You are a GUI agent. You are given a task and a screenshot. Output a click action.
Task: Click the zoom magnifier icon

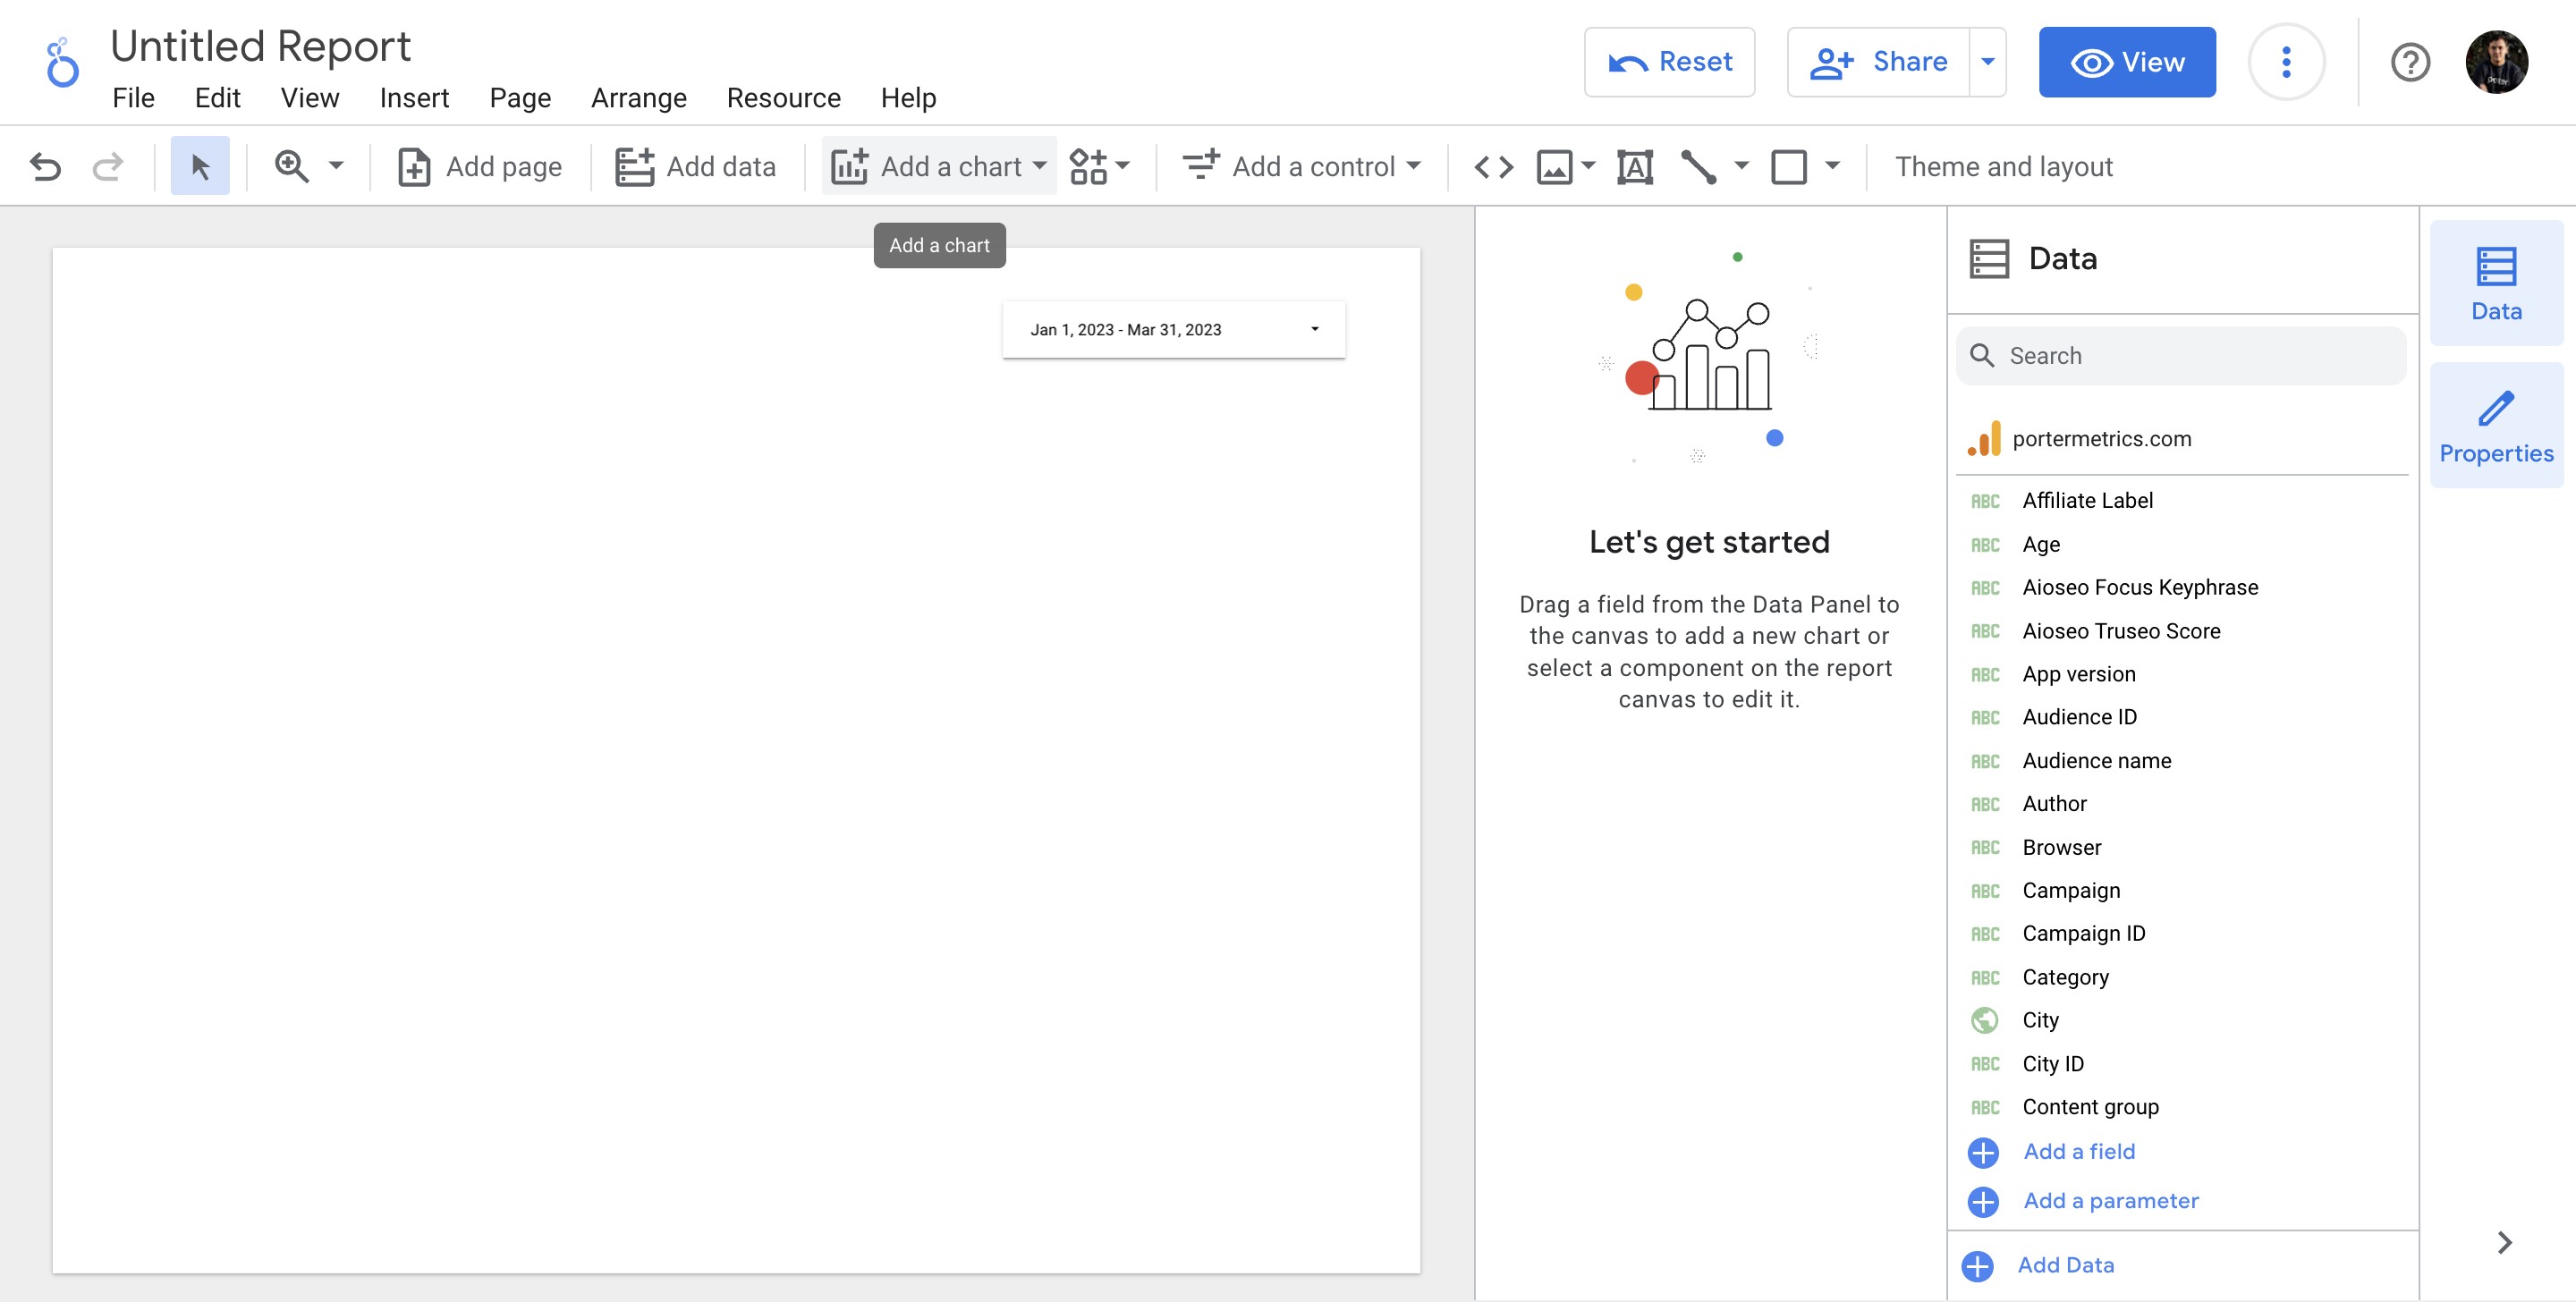coord(291,166)
